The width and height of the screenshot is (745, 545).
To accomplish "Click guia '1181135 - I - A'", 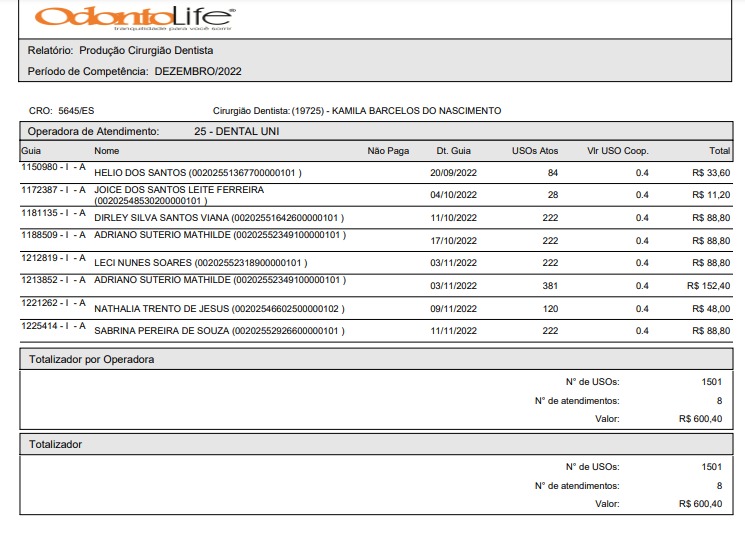I will click(x=53, y=213).
